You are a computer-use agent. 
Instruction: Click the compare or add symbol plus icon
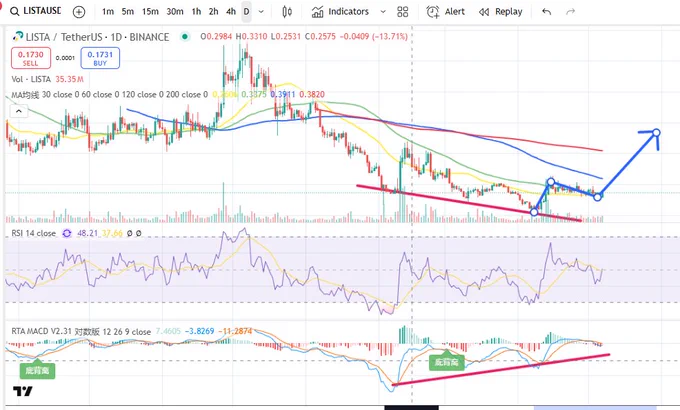(79, 12)
